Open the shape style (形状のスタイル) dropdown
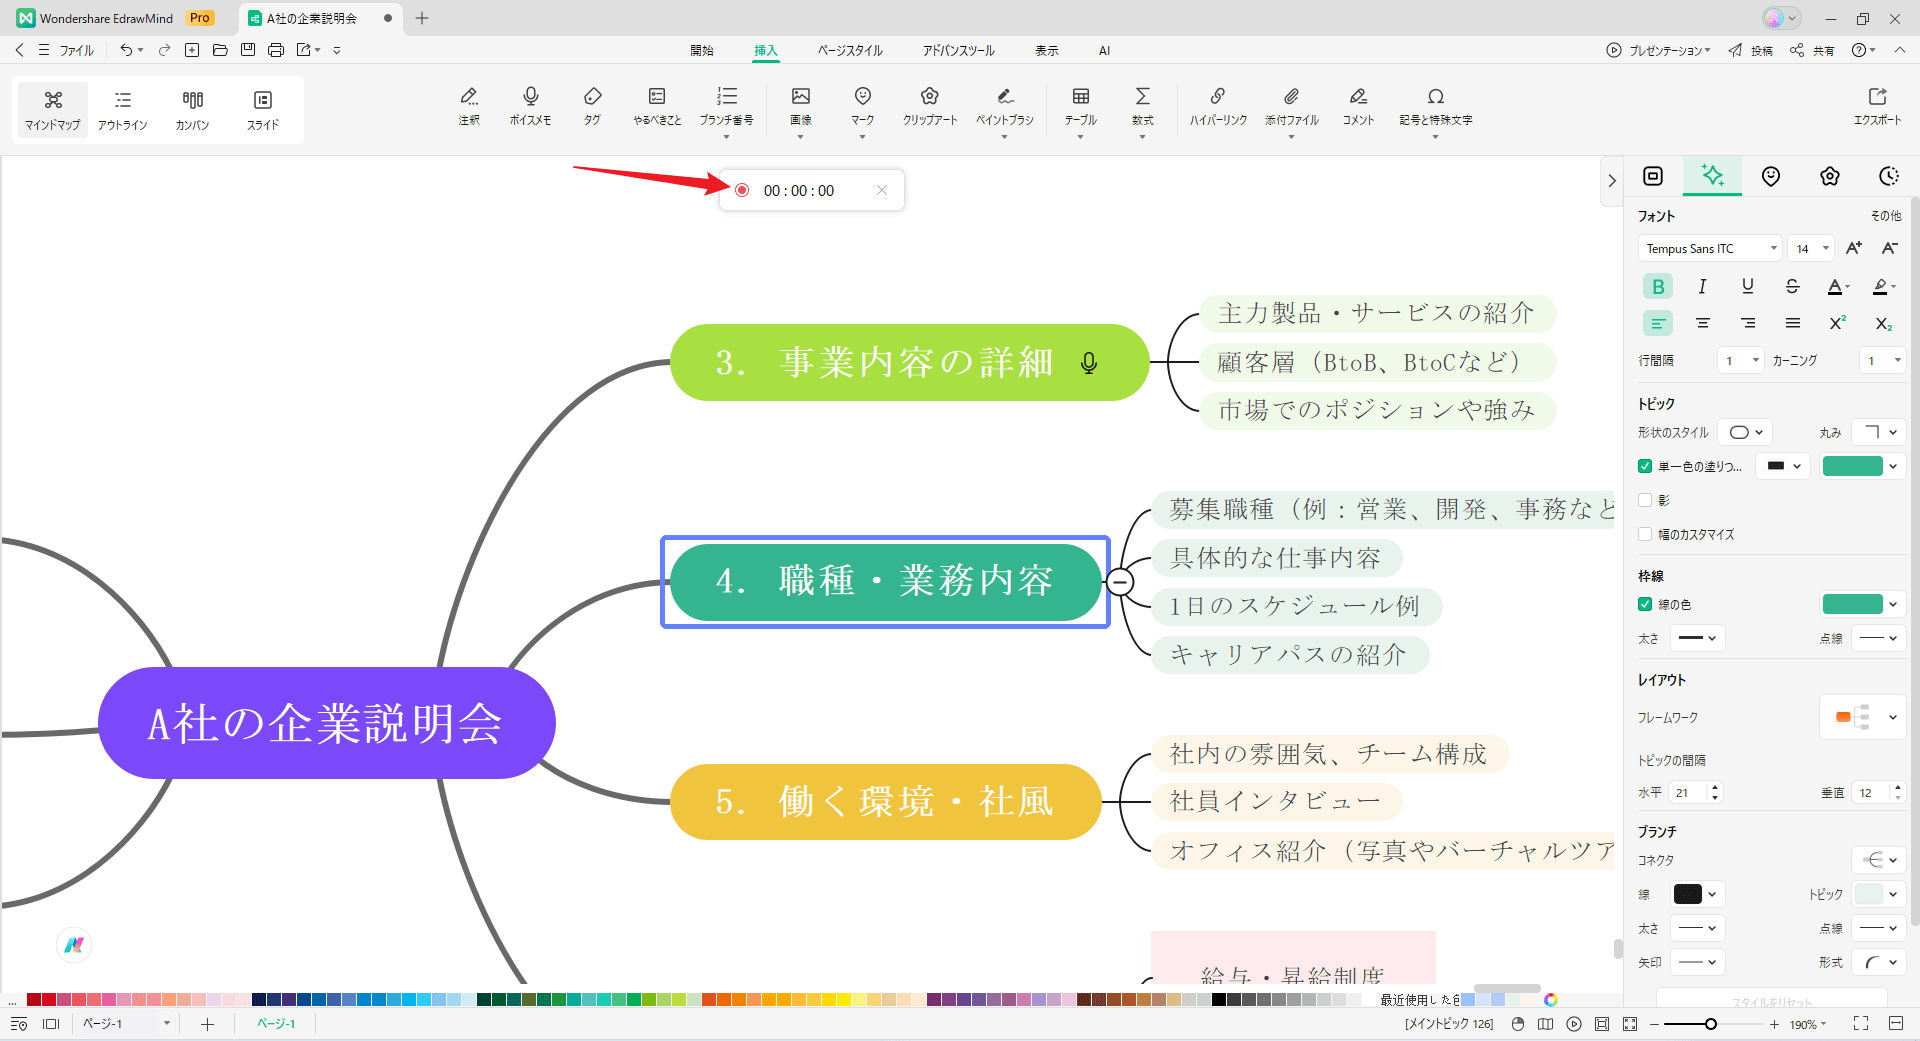Viewport: 1920px width, 1041px height. point(1746,432)
